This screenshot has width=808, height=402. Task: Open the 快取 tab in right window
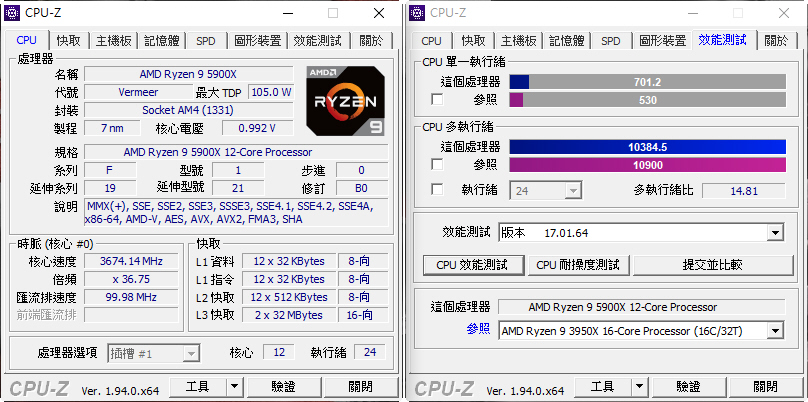point(474,41)
